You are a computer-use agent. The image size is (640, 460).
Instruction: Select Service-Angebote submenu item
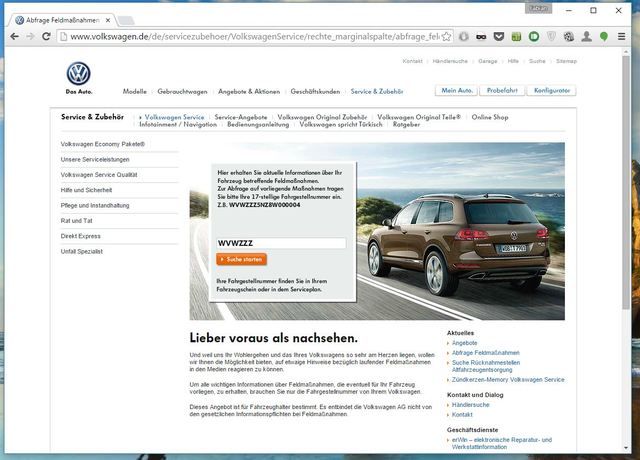pos(241,117)
